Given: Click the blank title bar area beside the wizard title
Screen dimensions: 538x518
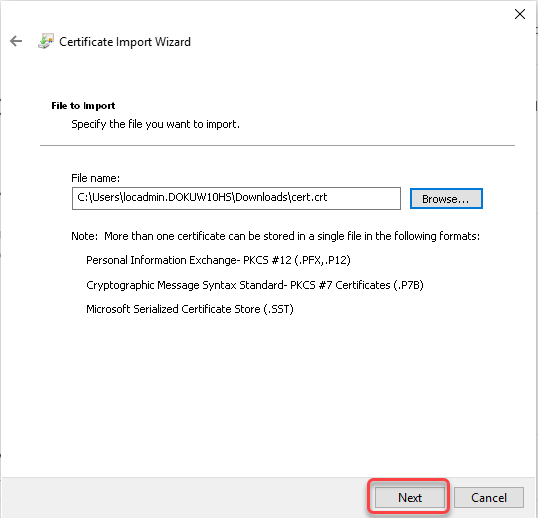Looking at the screenshot, I should 343,41.
